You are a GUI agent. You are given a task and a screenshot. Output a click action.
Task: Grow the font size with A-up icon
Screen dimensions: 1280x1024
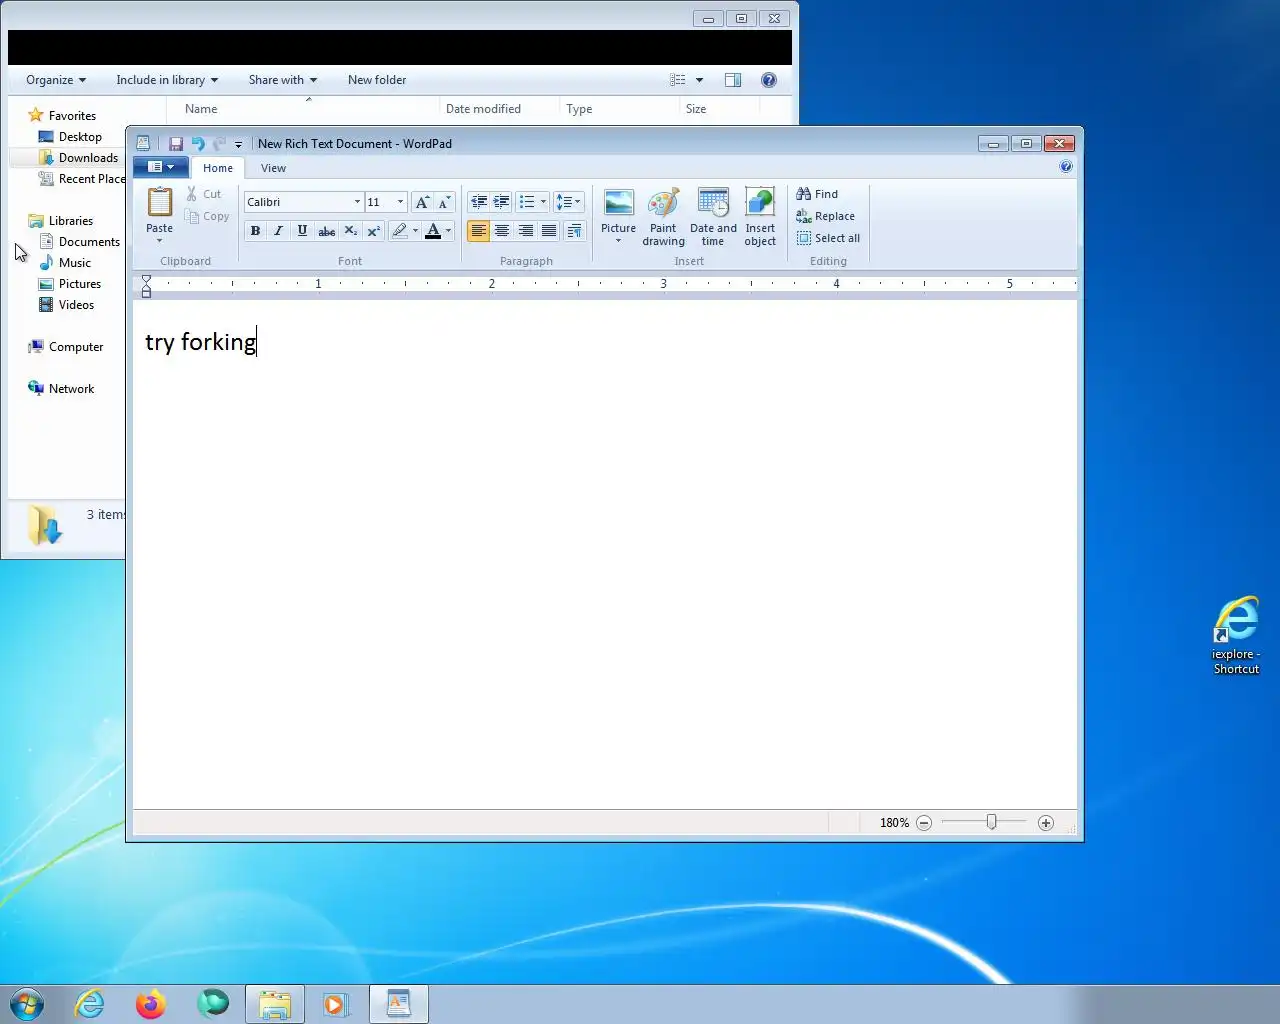click(422, 202)
